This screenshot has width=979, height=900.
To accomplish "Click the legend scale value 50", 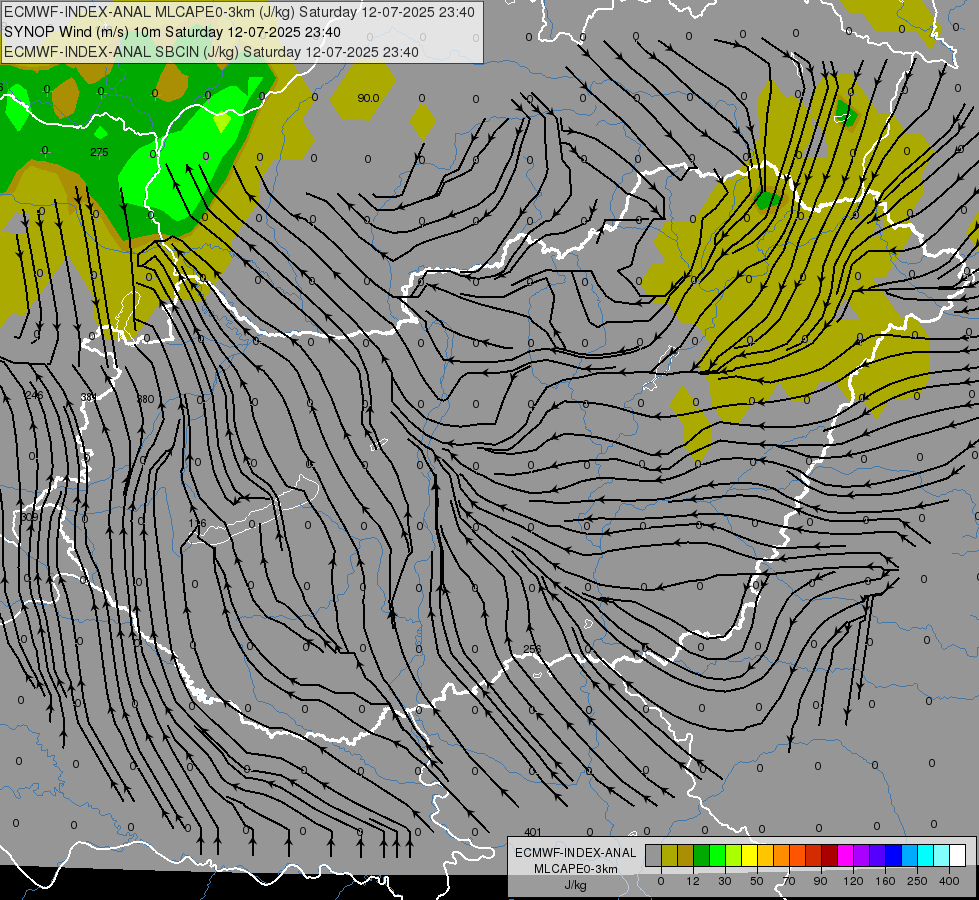I will coord(757,881).
